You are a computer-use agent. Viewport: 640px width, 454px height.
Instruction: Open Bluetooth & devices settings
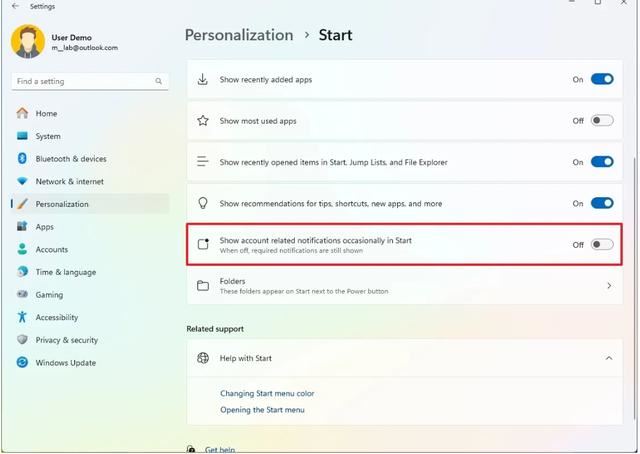70,159
